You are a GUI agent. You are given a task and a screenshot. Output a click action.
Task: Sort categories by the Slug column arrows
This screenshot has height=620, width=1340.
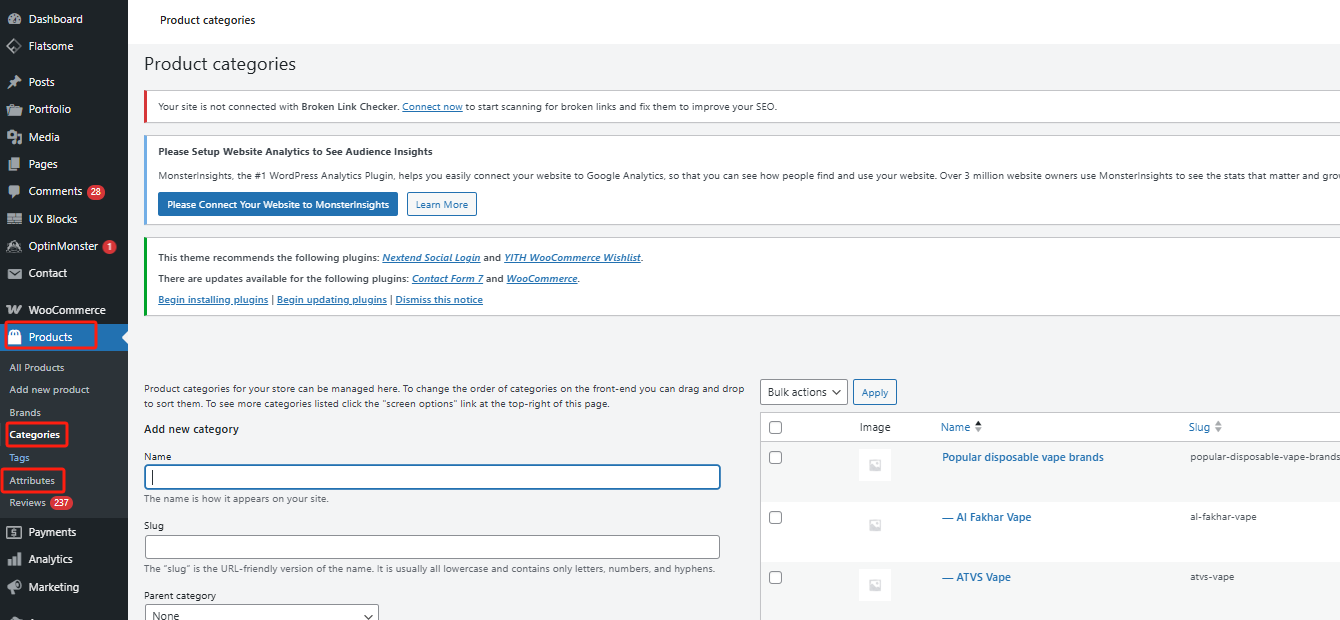tap(1218, 427)
